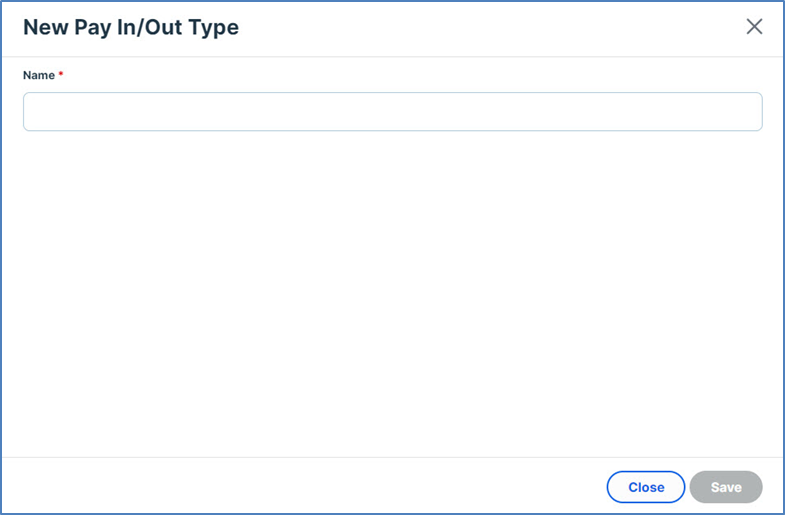Viewport: 785px width, 515px height.
Task: Select the Save button next to Close
Action: pos(726,487)
